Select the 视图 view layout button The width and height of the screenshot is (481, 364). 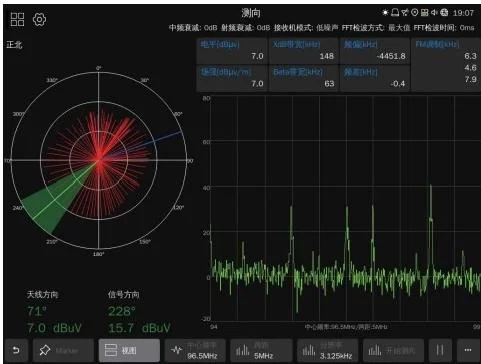(129, 350)
